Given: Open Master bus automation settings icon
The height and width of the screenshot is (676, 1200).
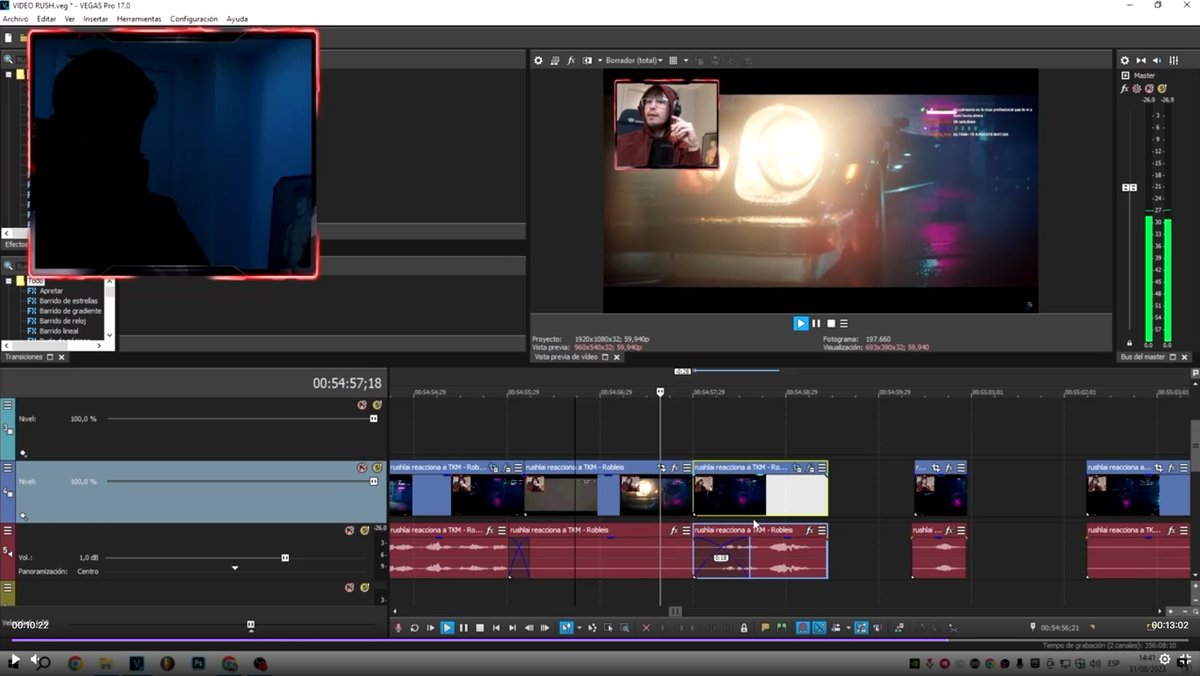Looking at the screenshot, I should pyautogui.click(x=1137, y=89).
